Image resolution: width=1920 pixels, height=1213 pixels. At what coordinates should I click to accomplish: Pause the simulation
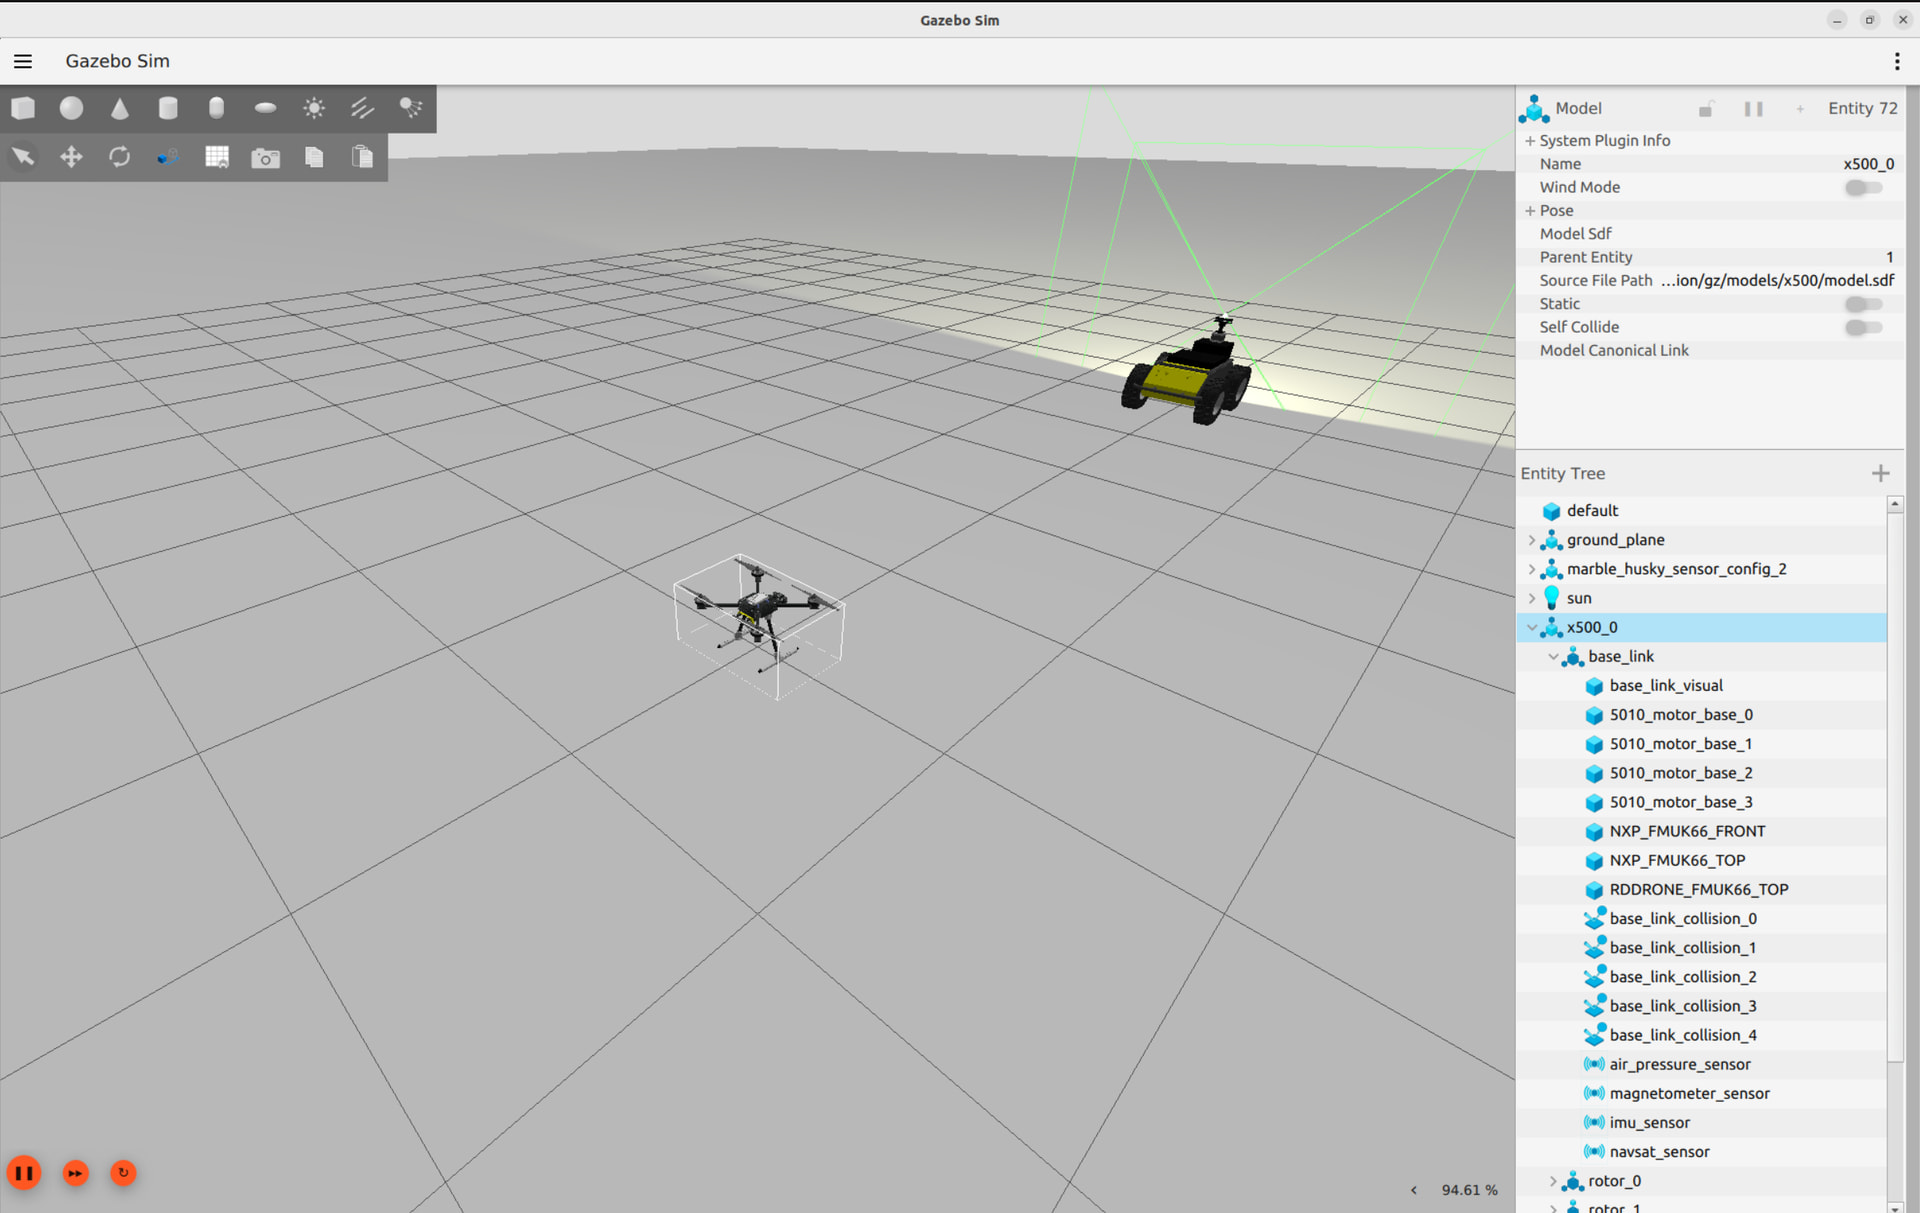click(24, 1173)
